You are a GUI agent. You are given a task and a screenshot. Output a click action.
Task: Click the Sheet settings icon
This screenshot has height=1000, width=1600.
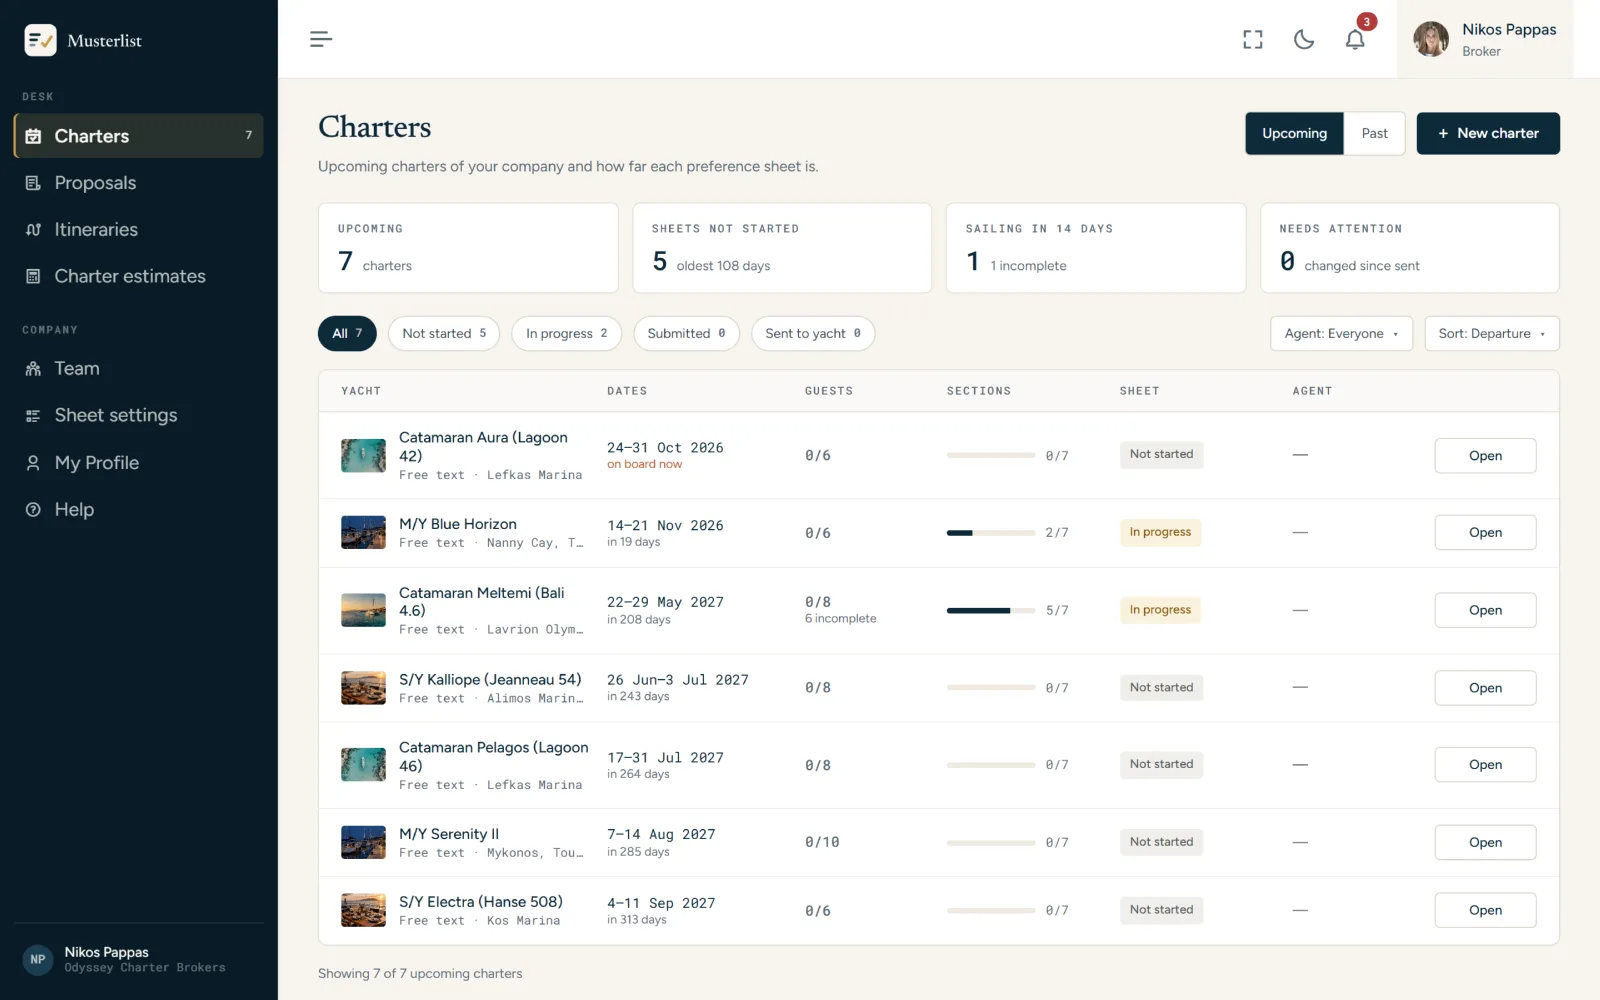33,416
